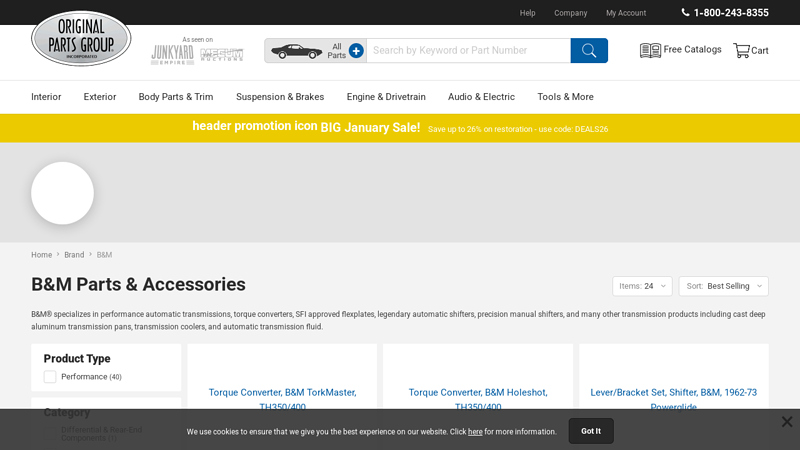Click the B&M breadcrumb
The width and height of the screenshot is (800, 450).
pyautogui.click(x=104, y=255)
